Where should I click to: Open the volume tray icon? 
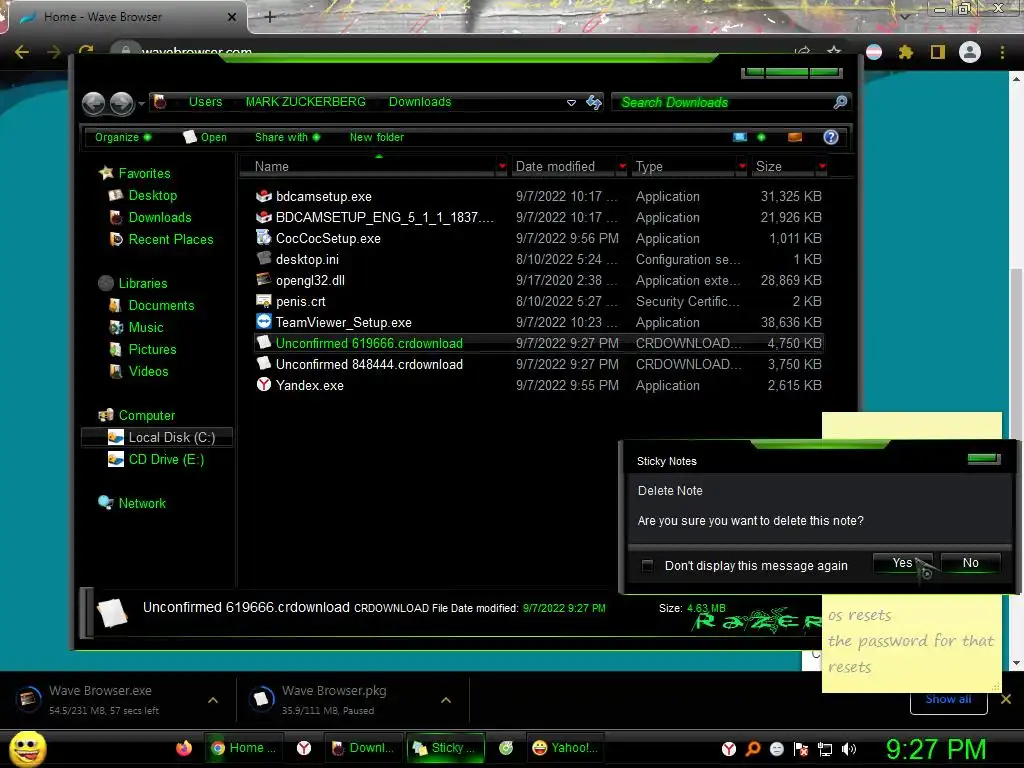(x=849, y=749)
